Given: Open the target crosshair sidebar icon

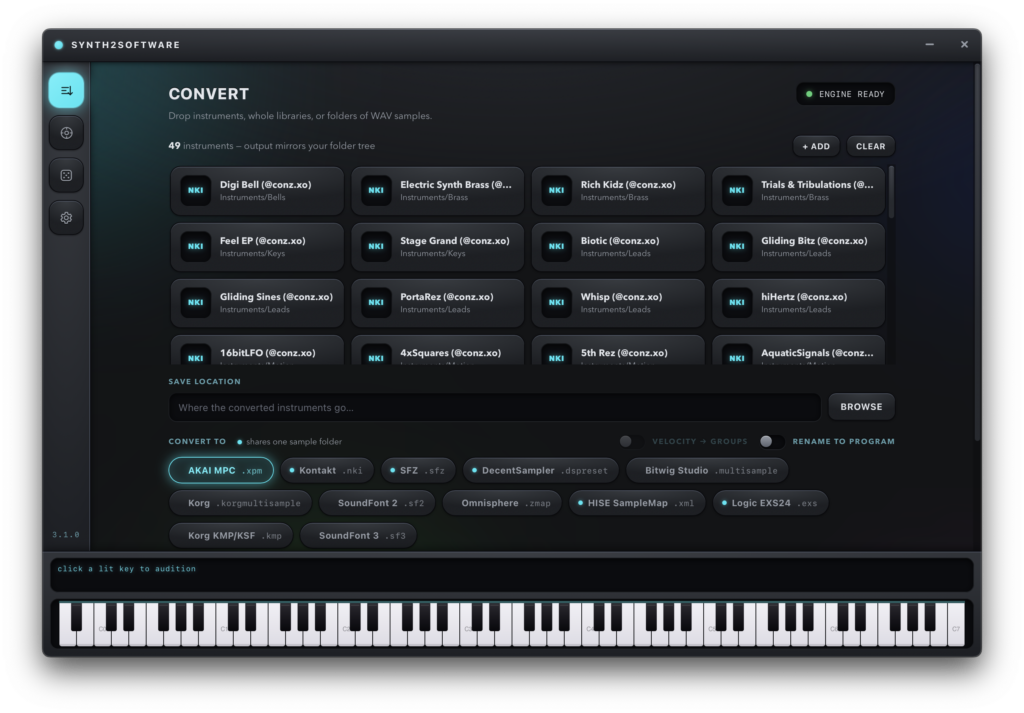Looking at the screenshot, I should [66, 133].
